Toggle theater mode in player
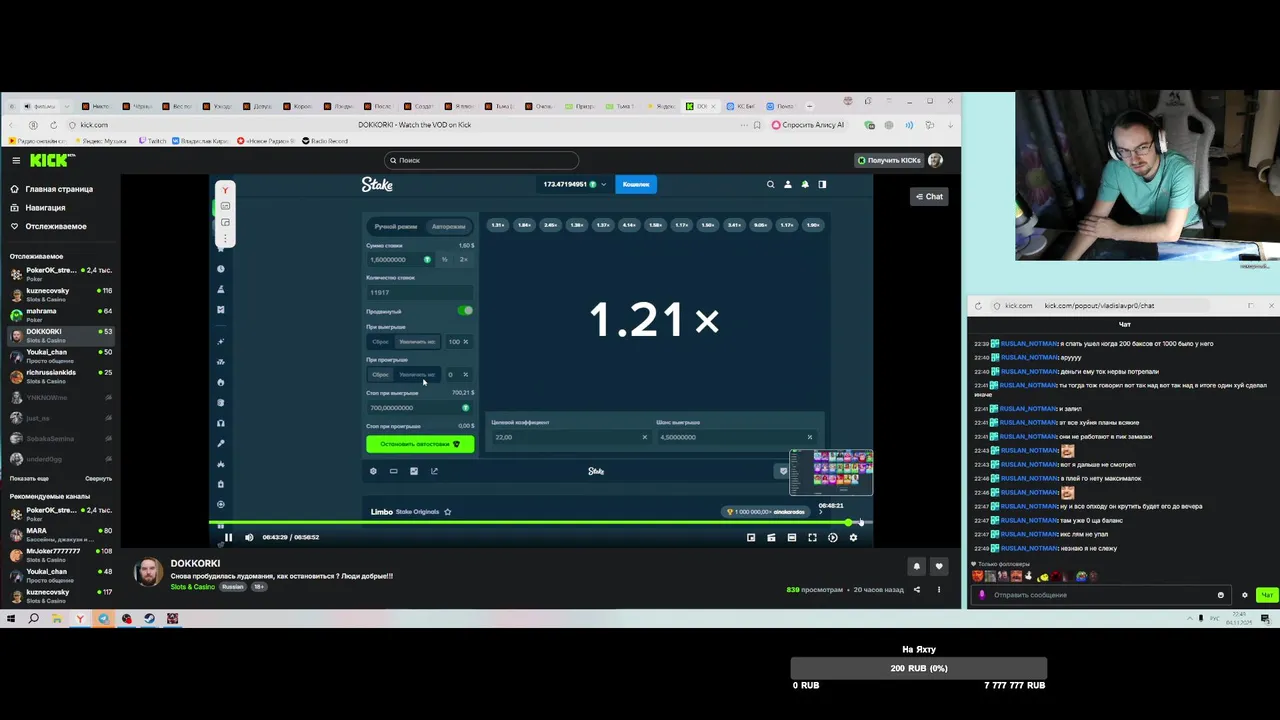 point(792,538)
